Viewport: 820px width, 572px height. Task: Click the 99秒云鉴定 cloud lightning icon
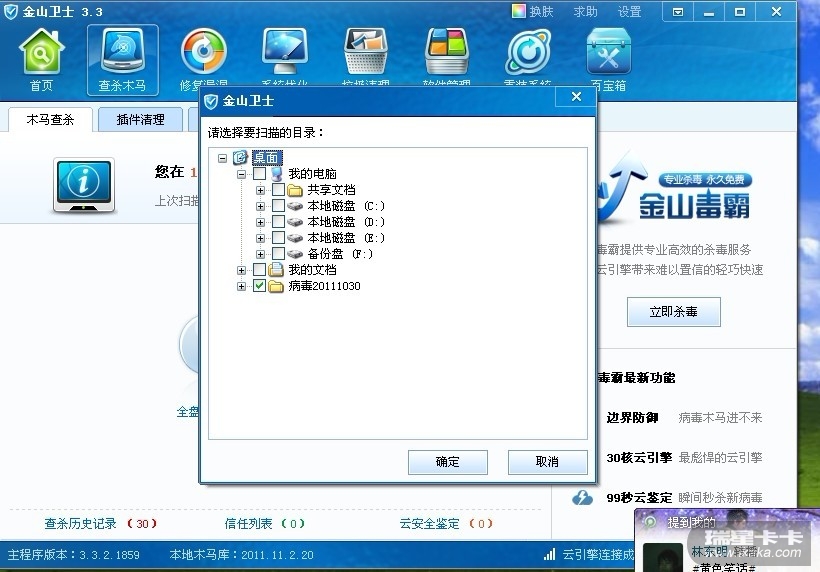pos(582,497)
